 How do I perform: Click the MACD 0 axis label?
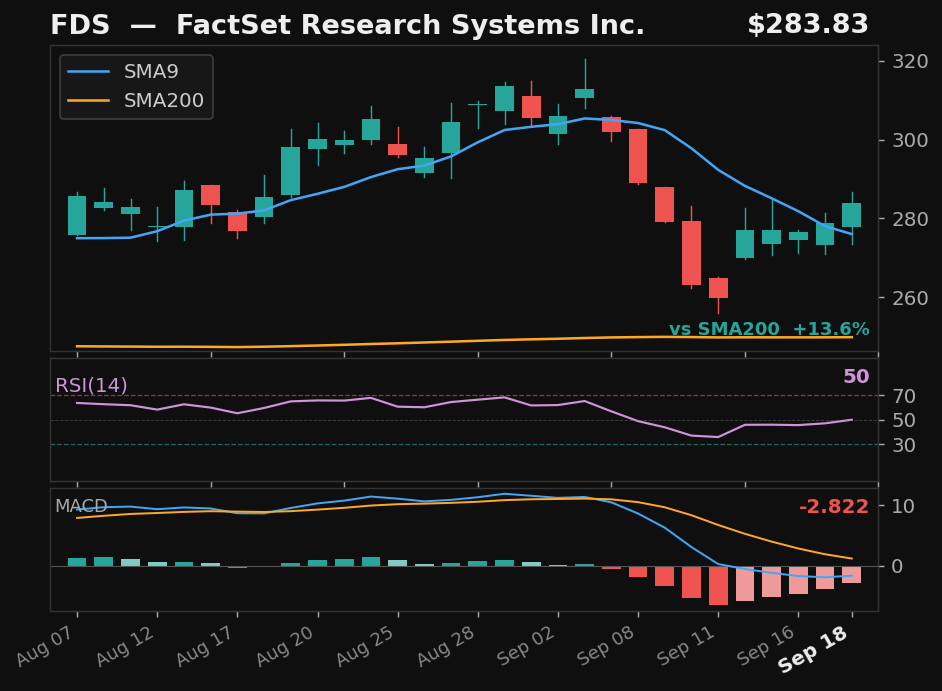tap(897, 567)
